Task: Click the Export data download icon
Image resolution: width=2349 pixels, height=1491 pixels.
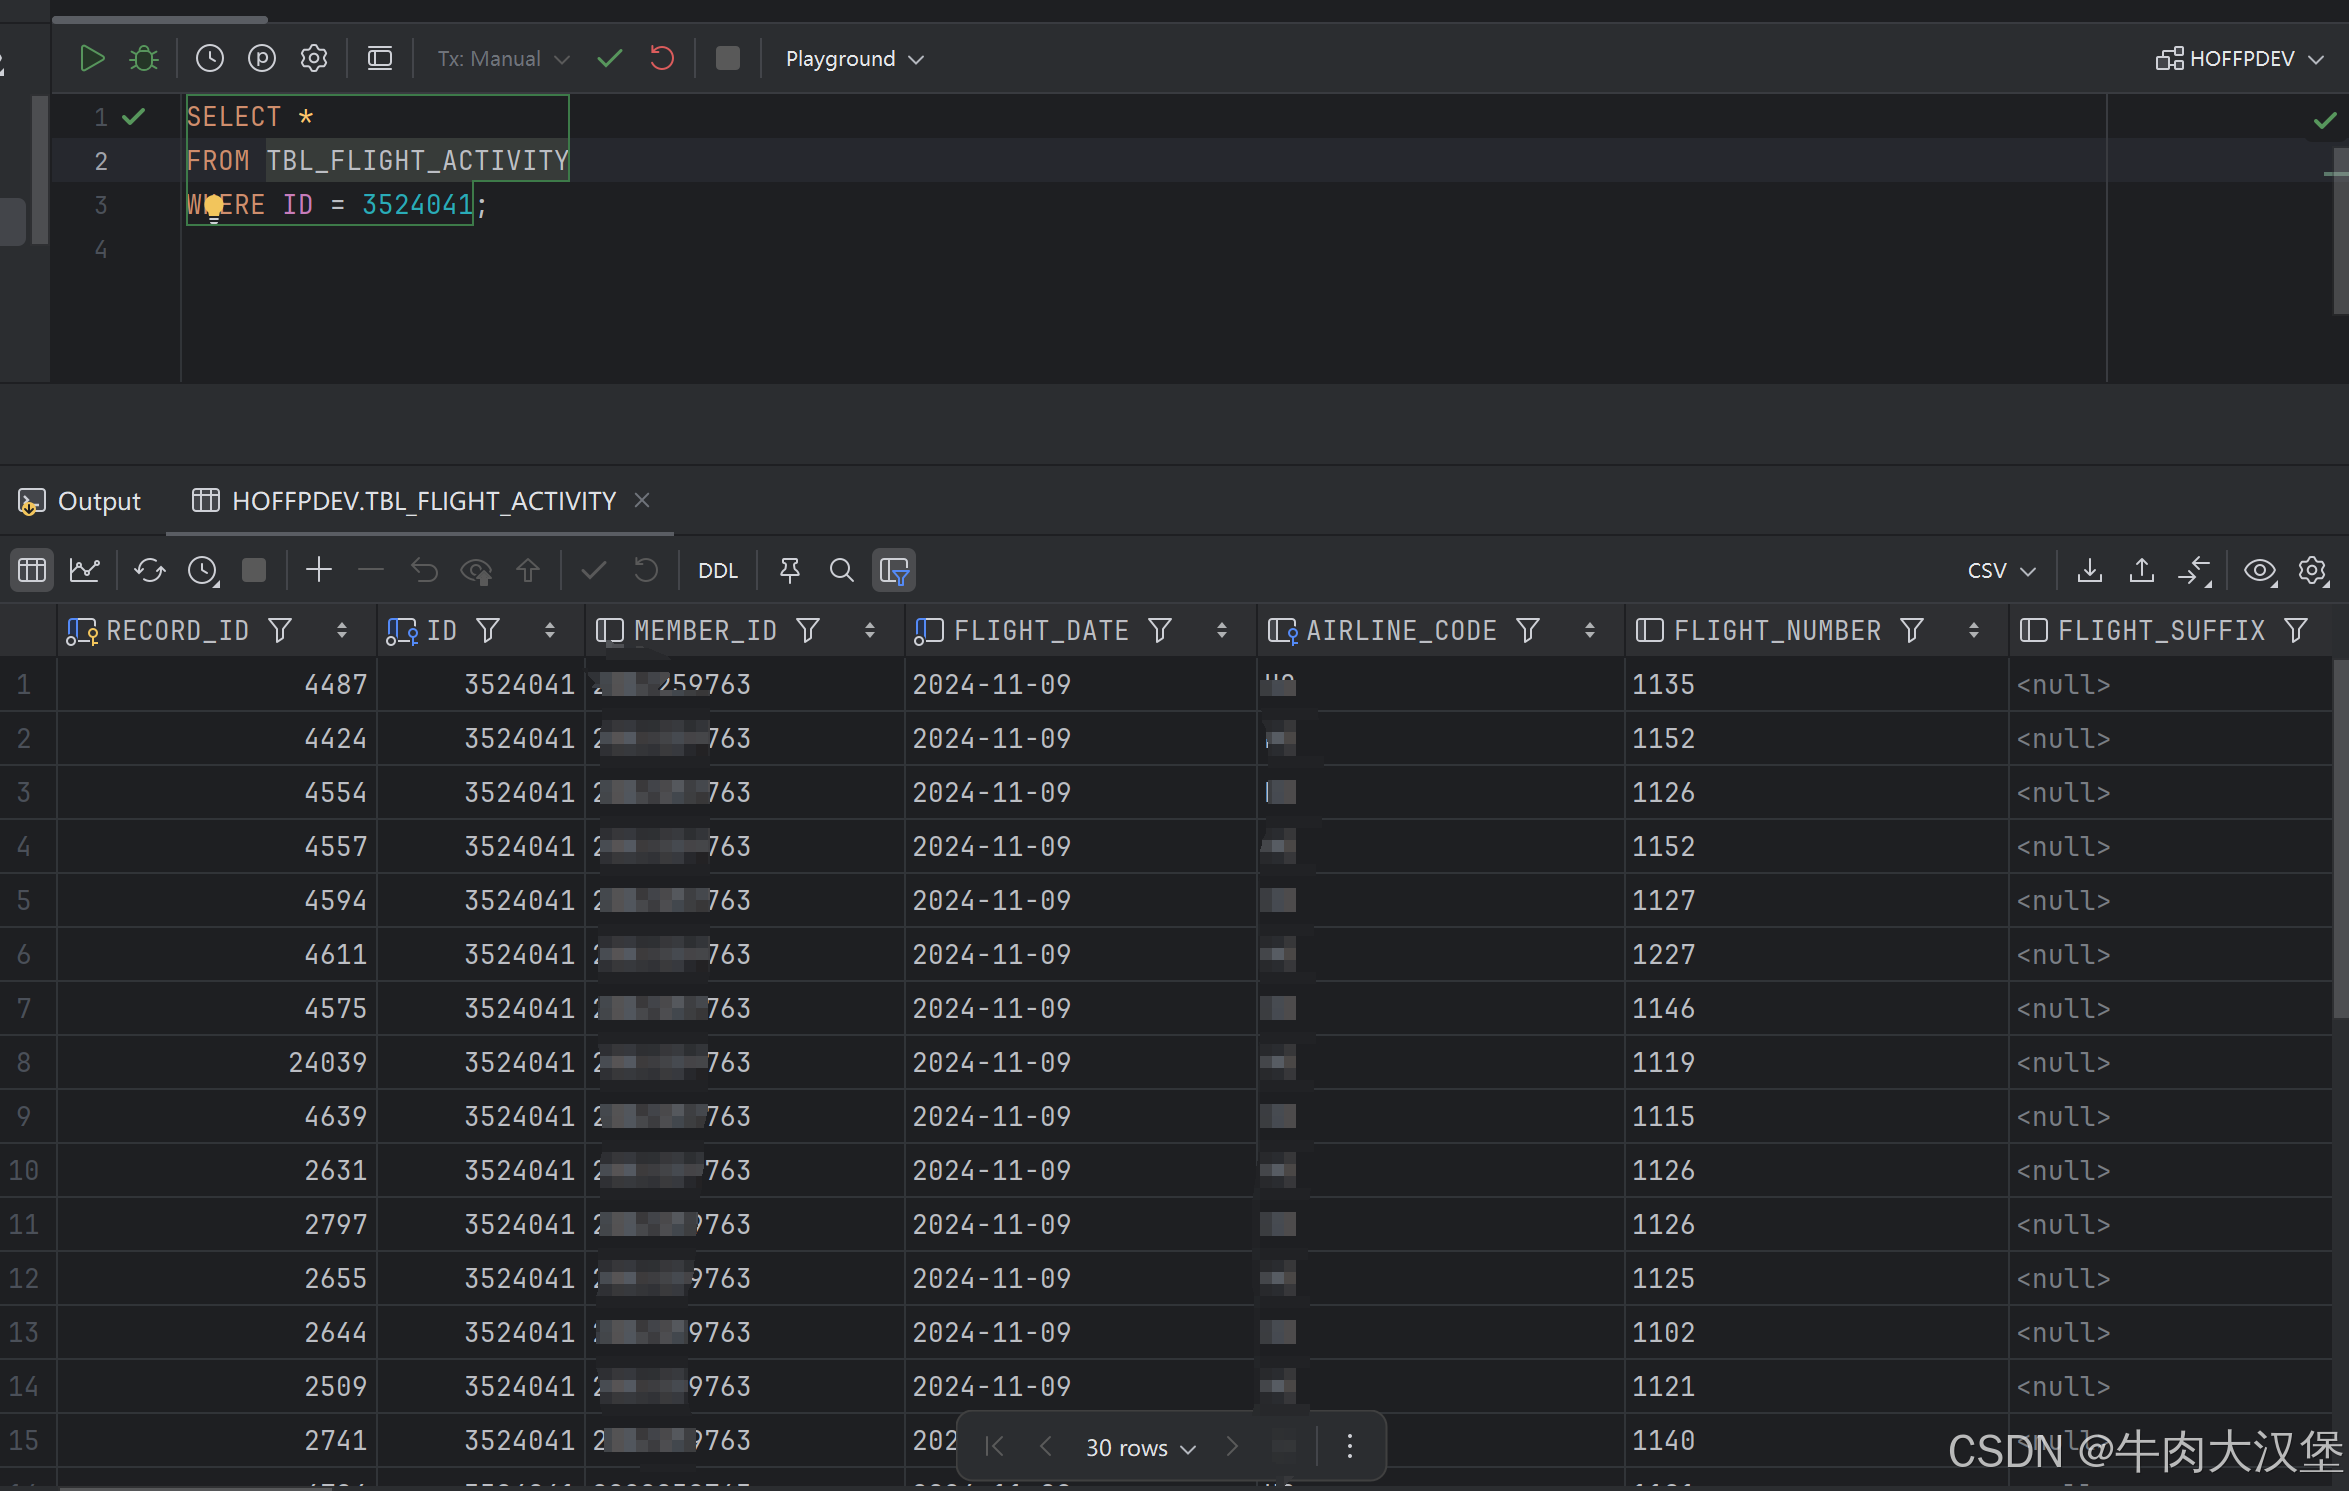Action: [2089, 570]
